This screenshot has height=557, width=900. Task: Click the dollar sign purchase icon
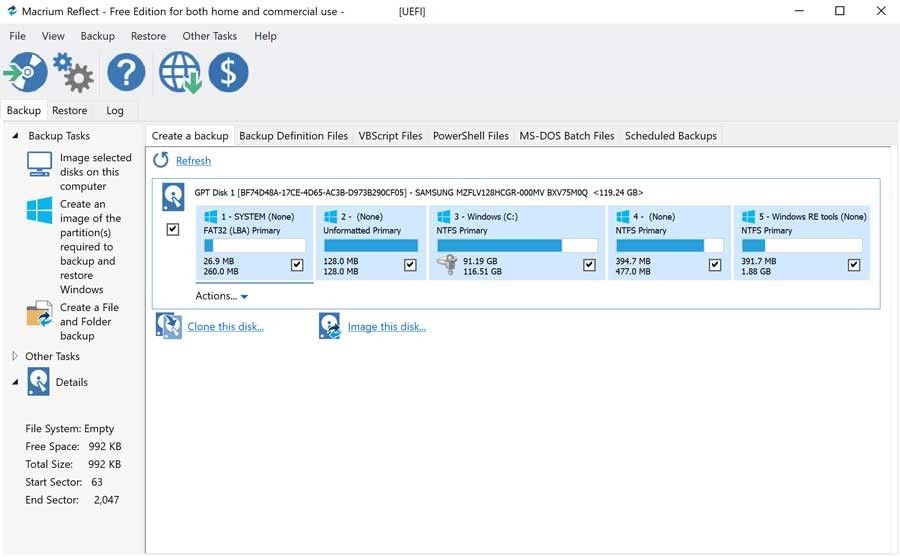coord(228,73)
